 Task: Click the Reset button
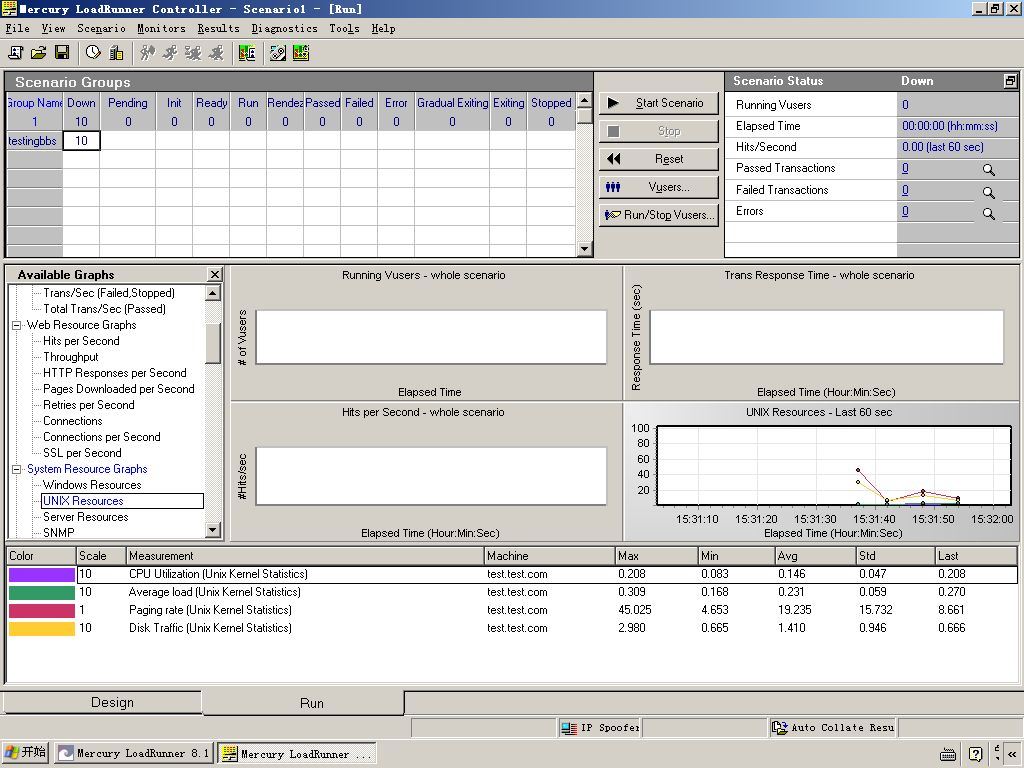click(x=659, y=159)
